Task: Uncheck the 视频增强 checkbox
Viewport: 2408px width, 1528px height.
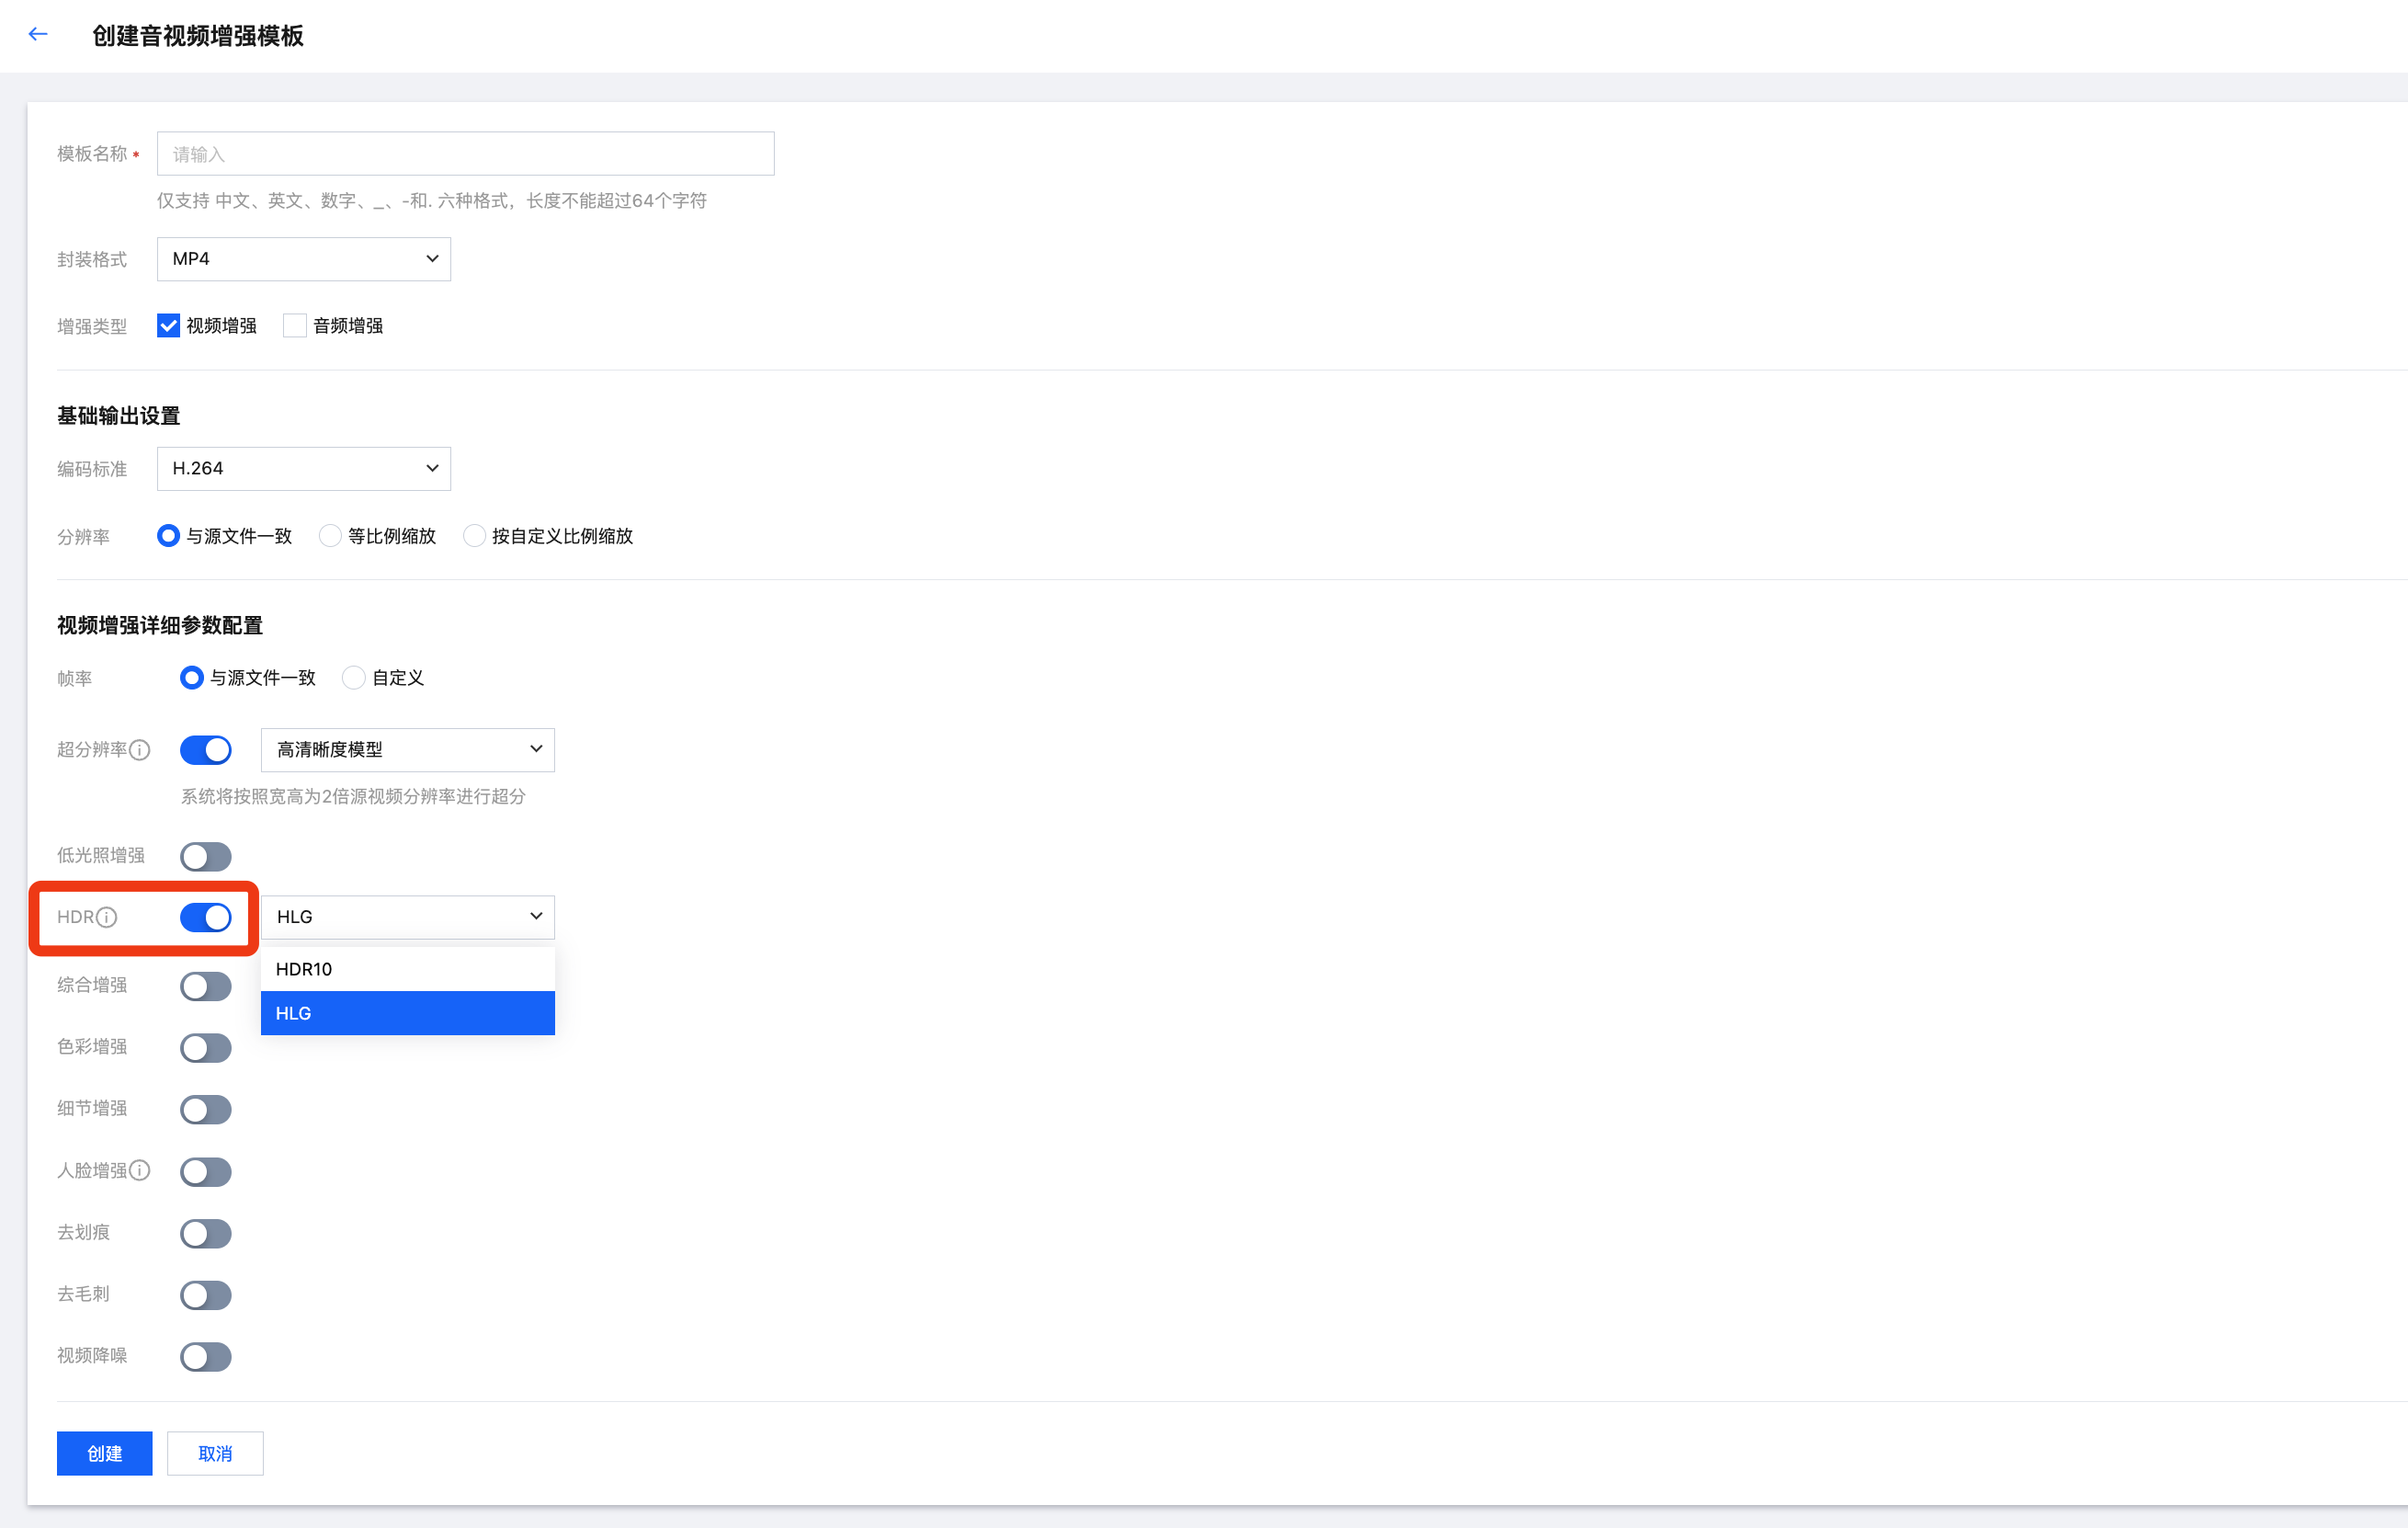Action: pyautogui.click(x=168, y=326)
